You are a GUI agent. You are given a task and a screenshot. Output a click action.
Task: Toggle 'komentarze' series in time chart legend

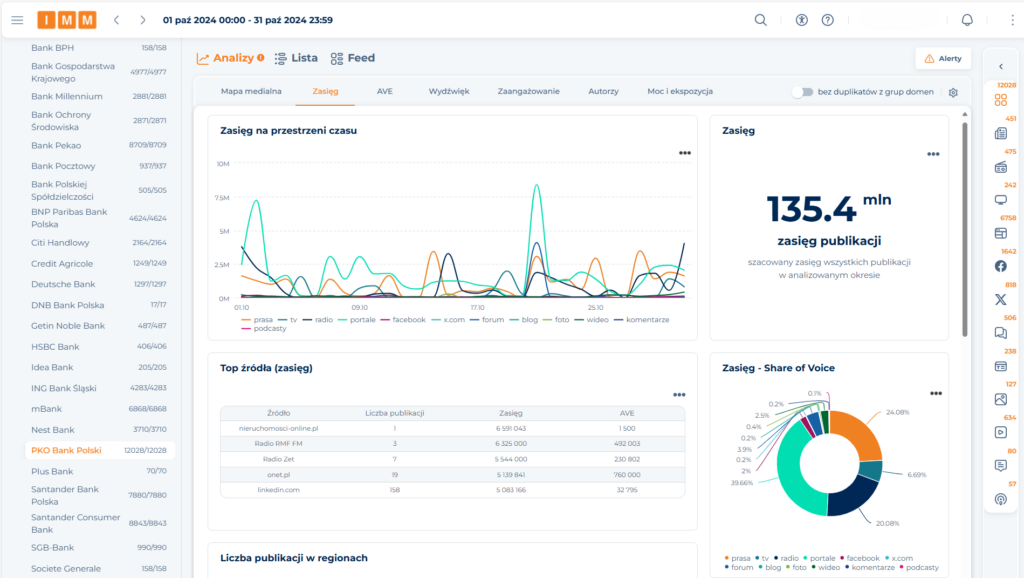click(642, 320)
